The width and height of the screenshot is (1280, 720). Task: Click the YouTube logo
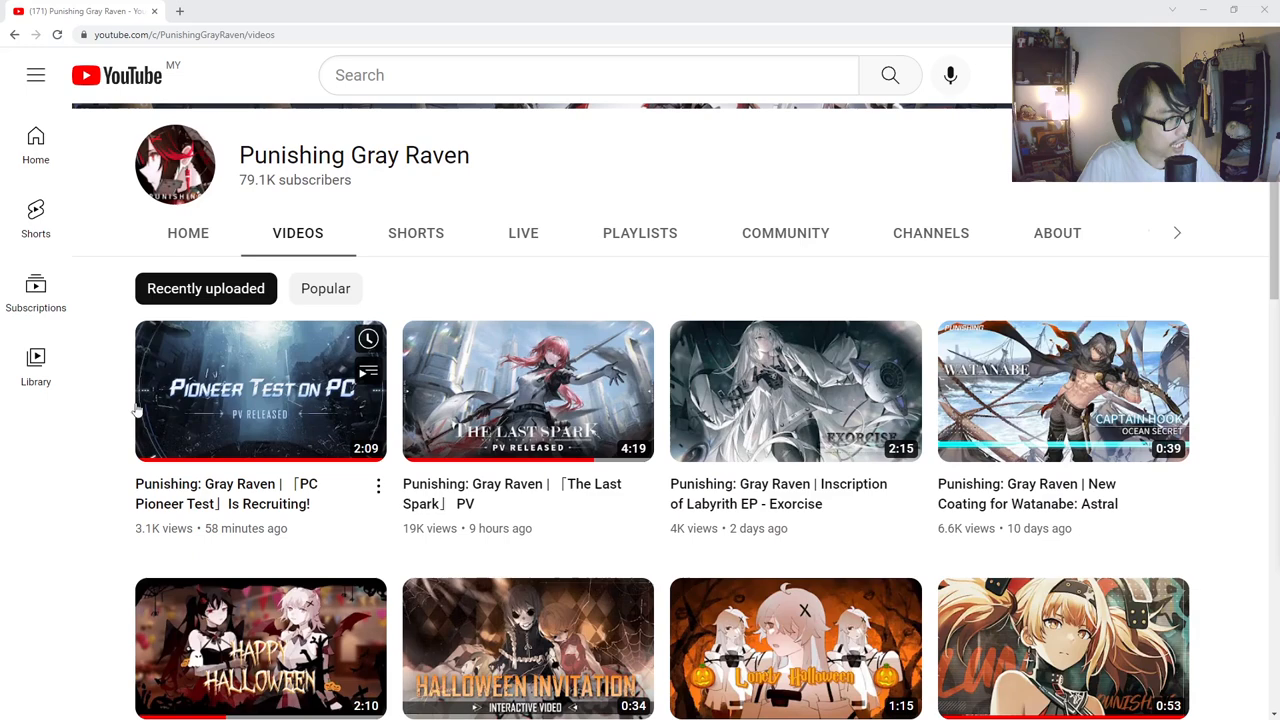[x=117, y=75]
